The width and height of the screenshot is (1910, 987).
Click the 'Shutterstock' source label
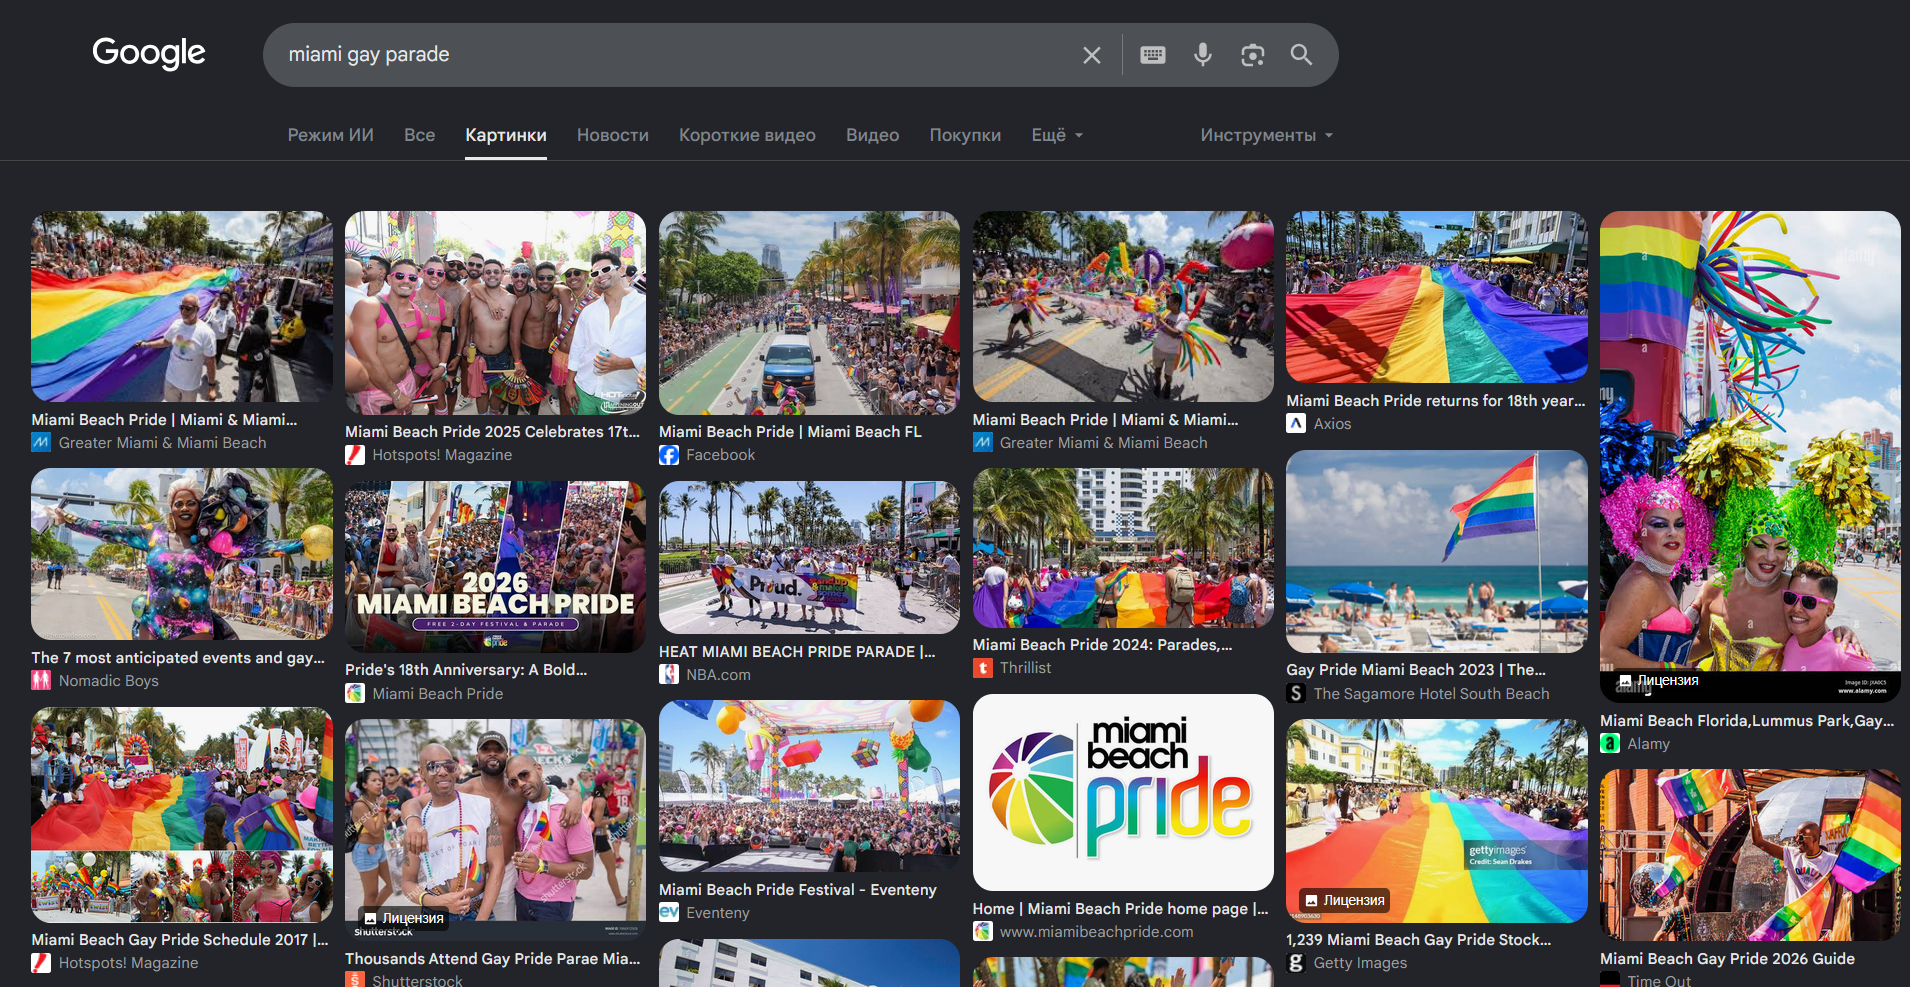417,981
